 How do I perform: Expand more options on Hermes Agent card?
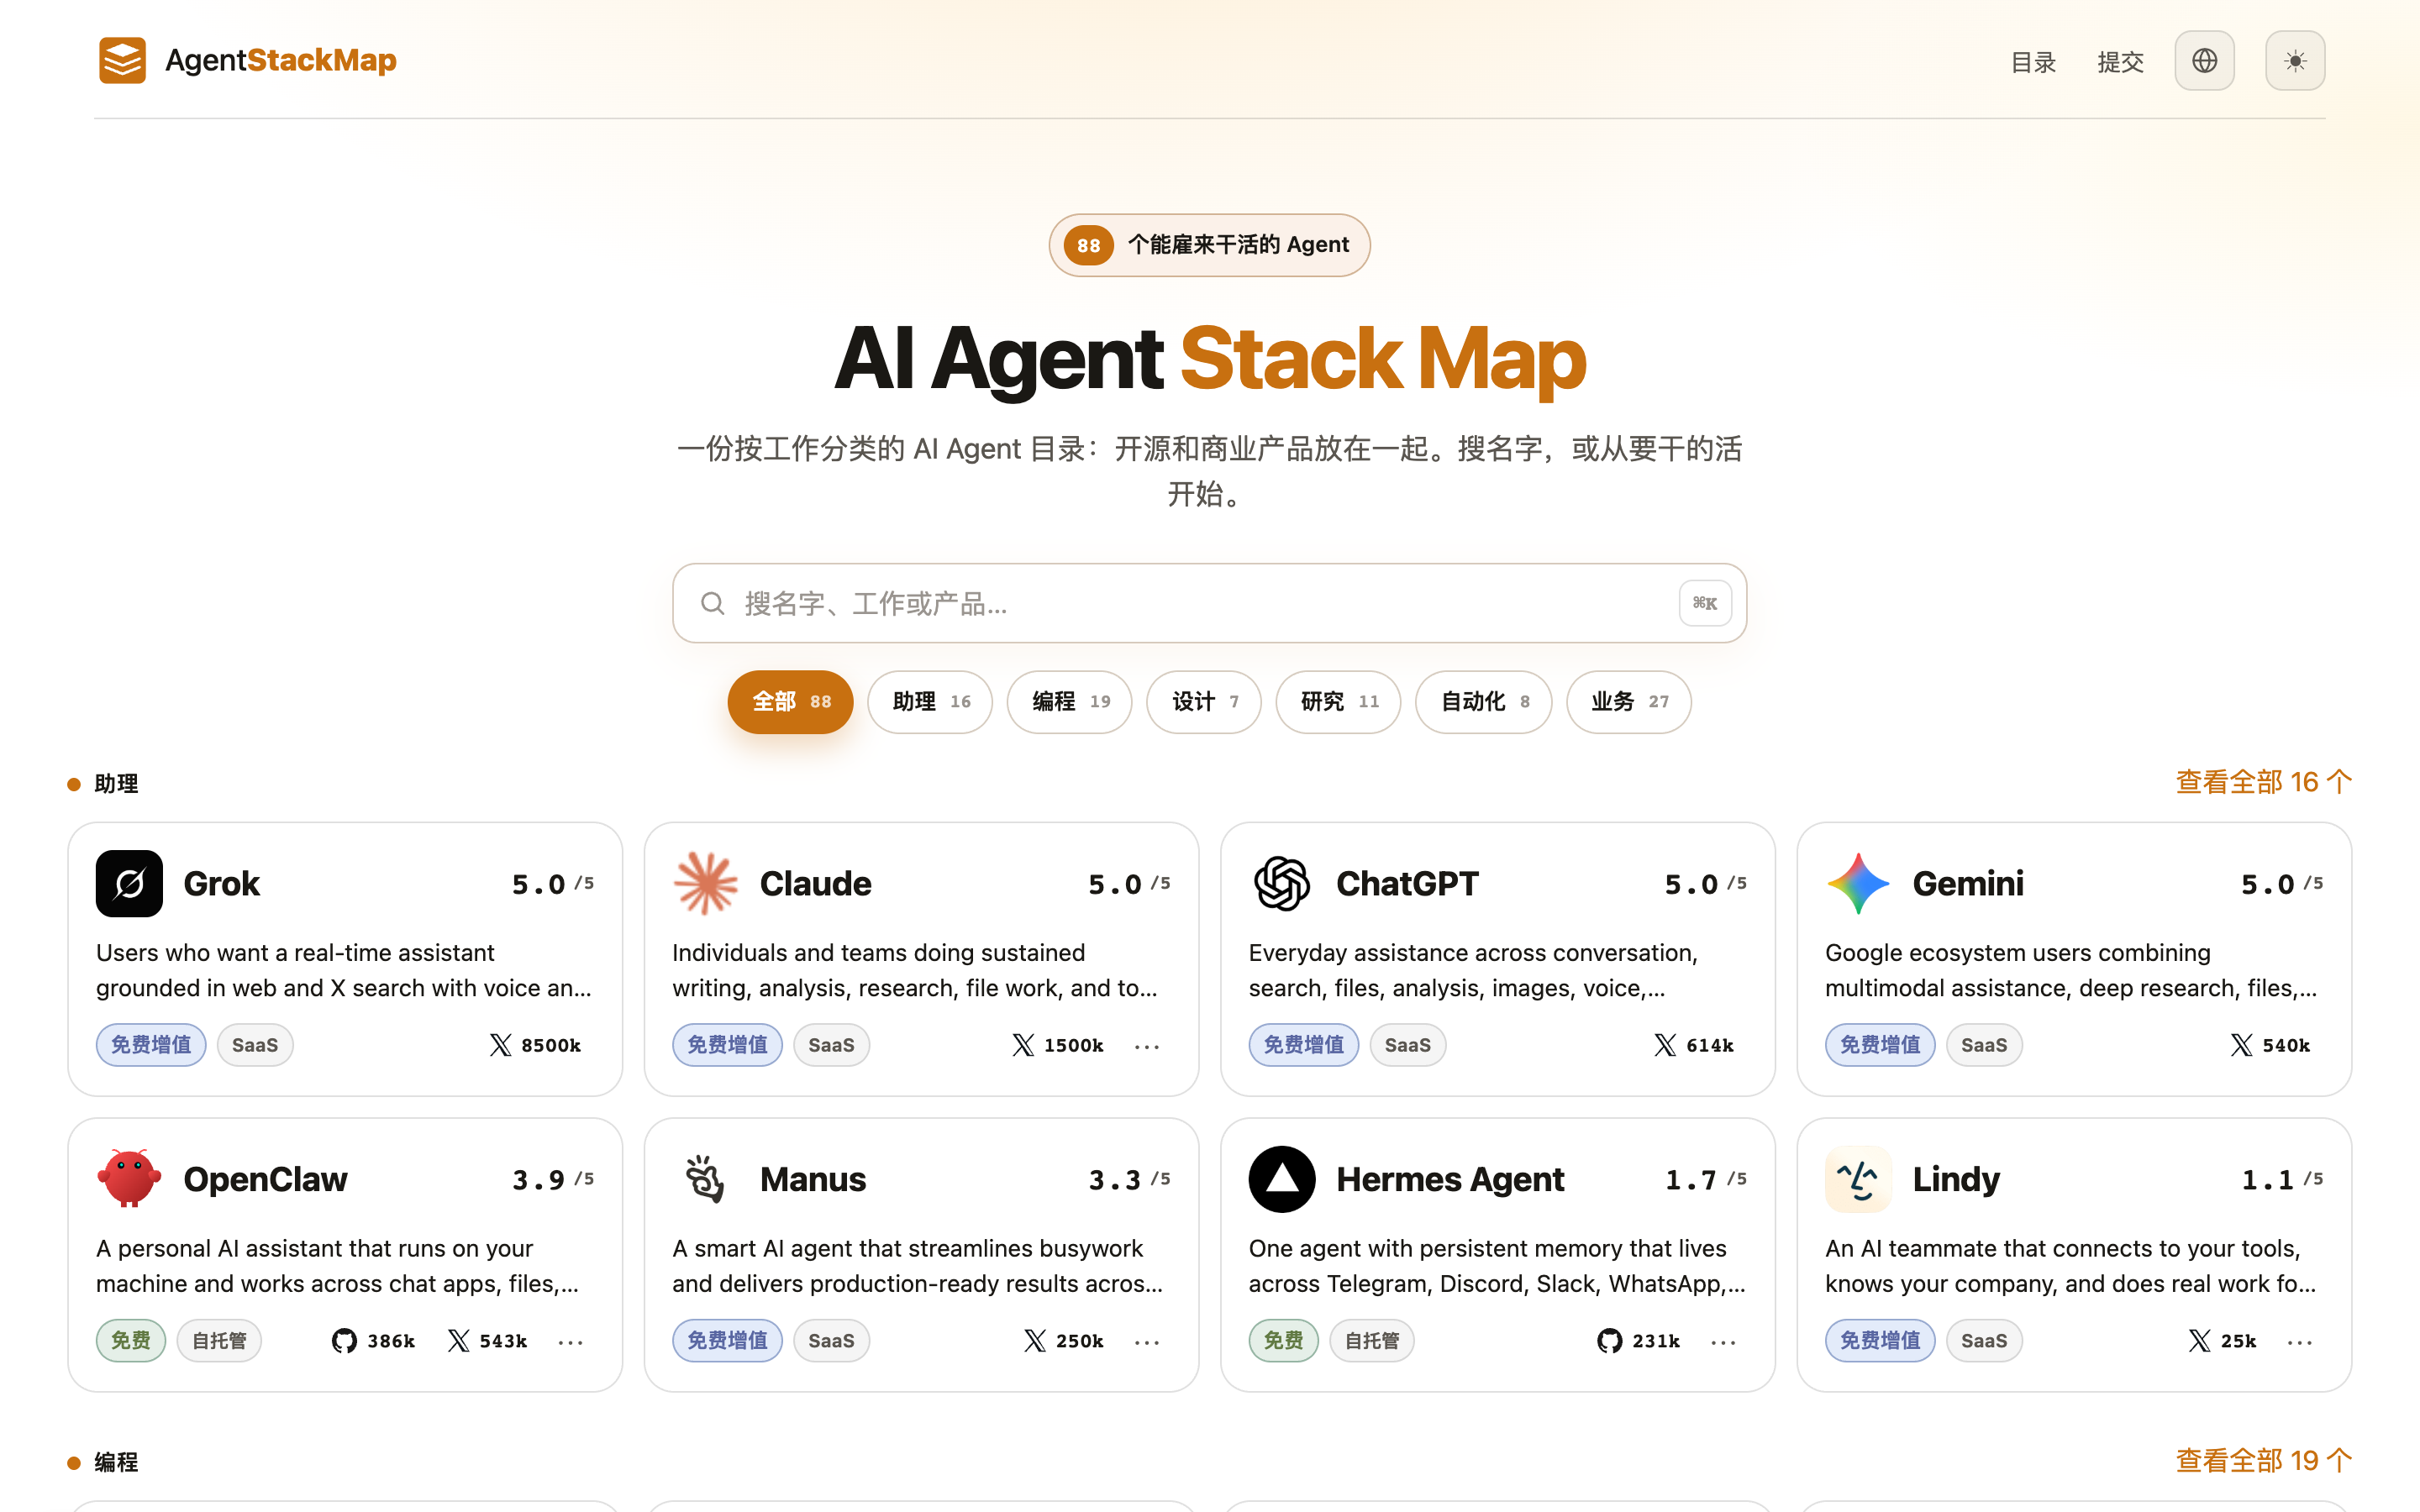[x=1723, y=1342]
